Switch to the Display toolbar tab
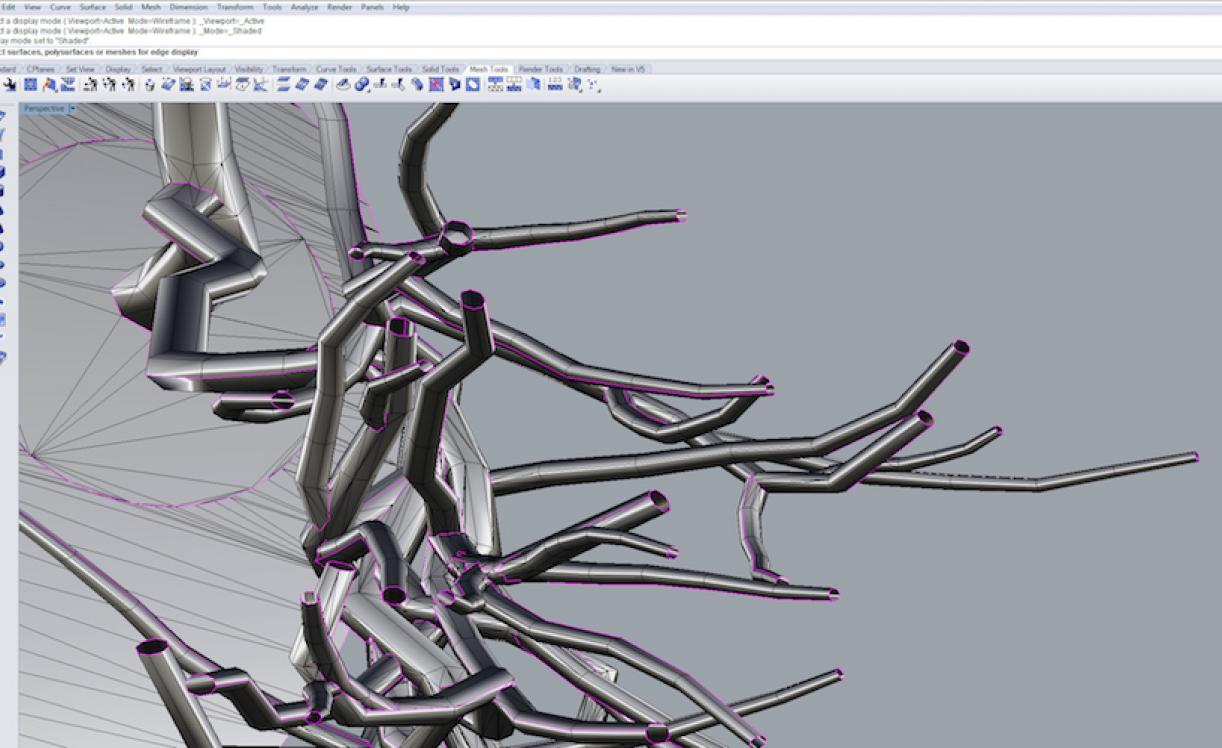Viewport: 1222px width, 748px height. coord(119,69)
